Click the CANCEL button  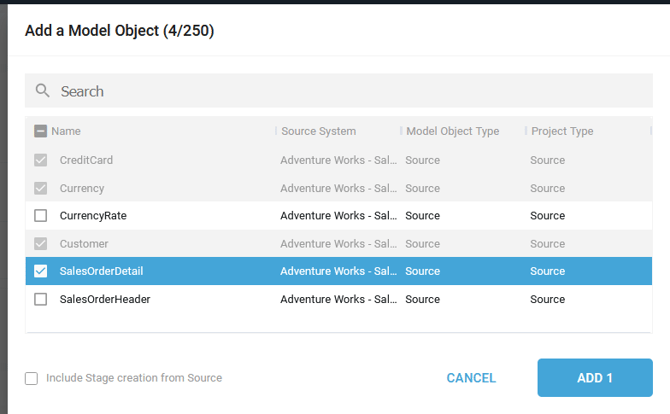click(x=471, y=378)
